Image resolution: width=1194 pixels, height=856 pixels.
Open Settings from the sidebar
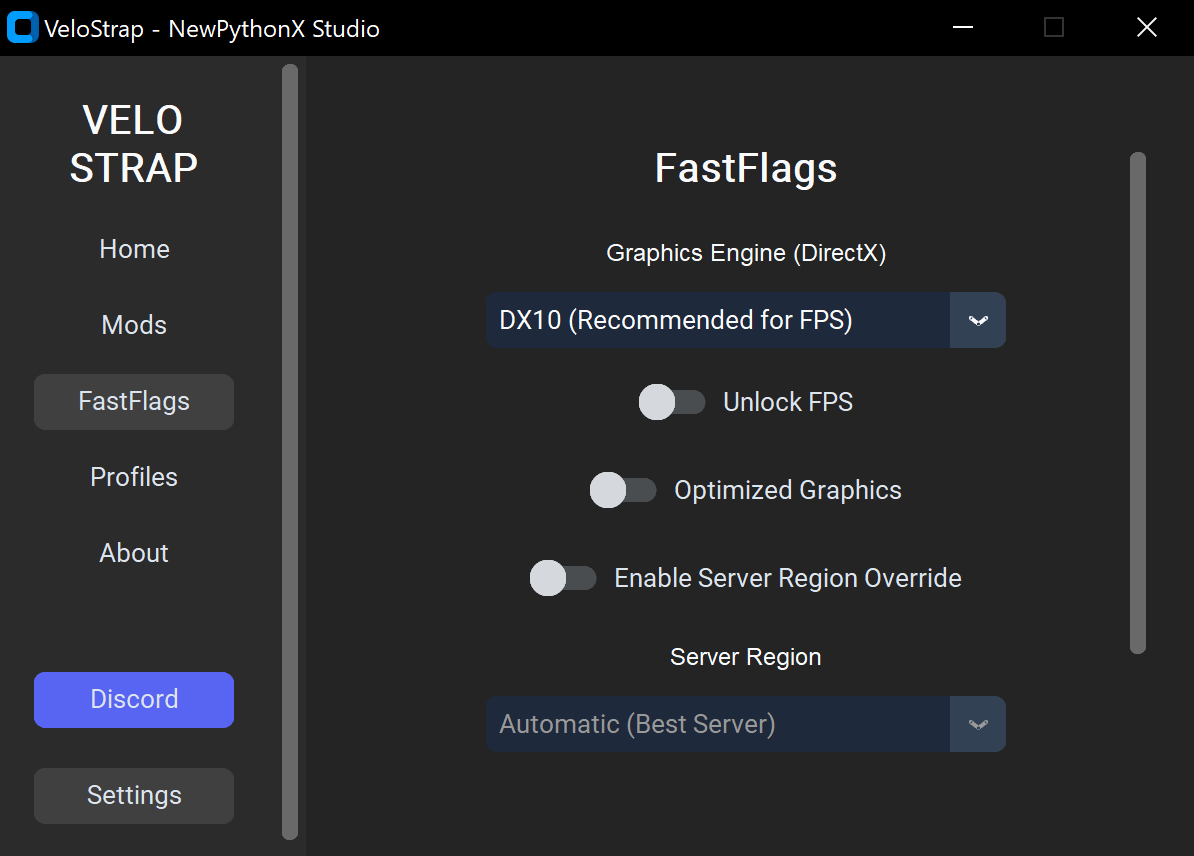pos(134,795)
